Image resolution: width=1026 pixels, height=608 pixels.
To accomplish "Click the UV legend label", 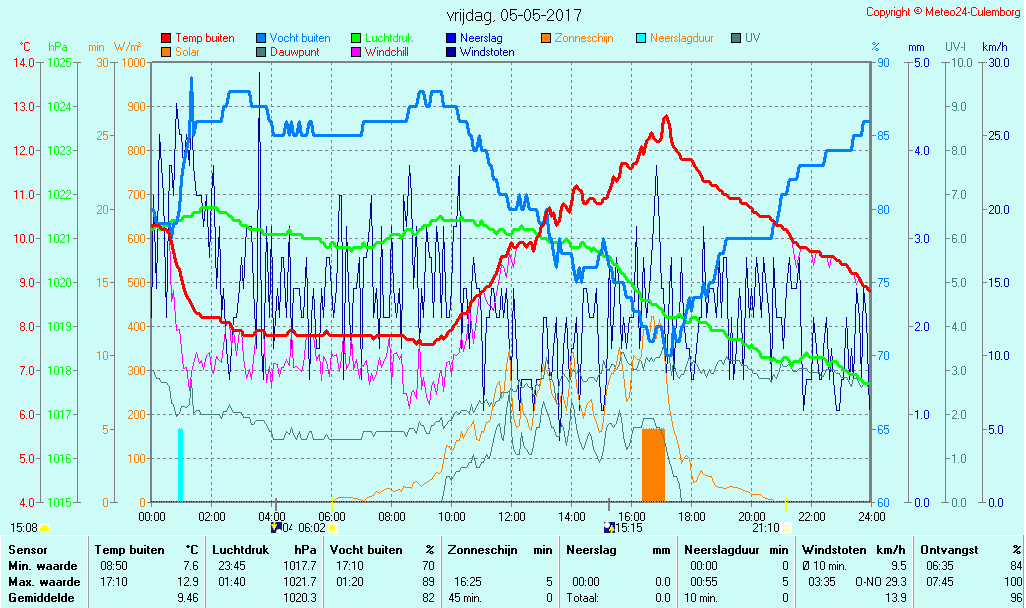I will tap(754, 38).
